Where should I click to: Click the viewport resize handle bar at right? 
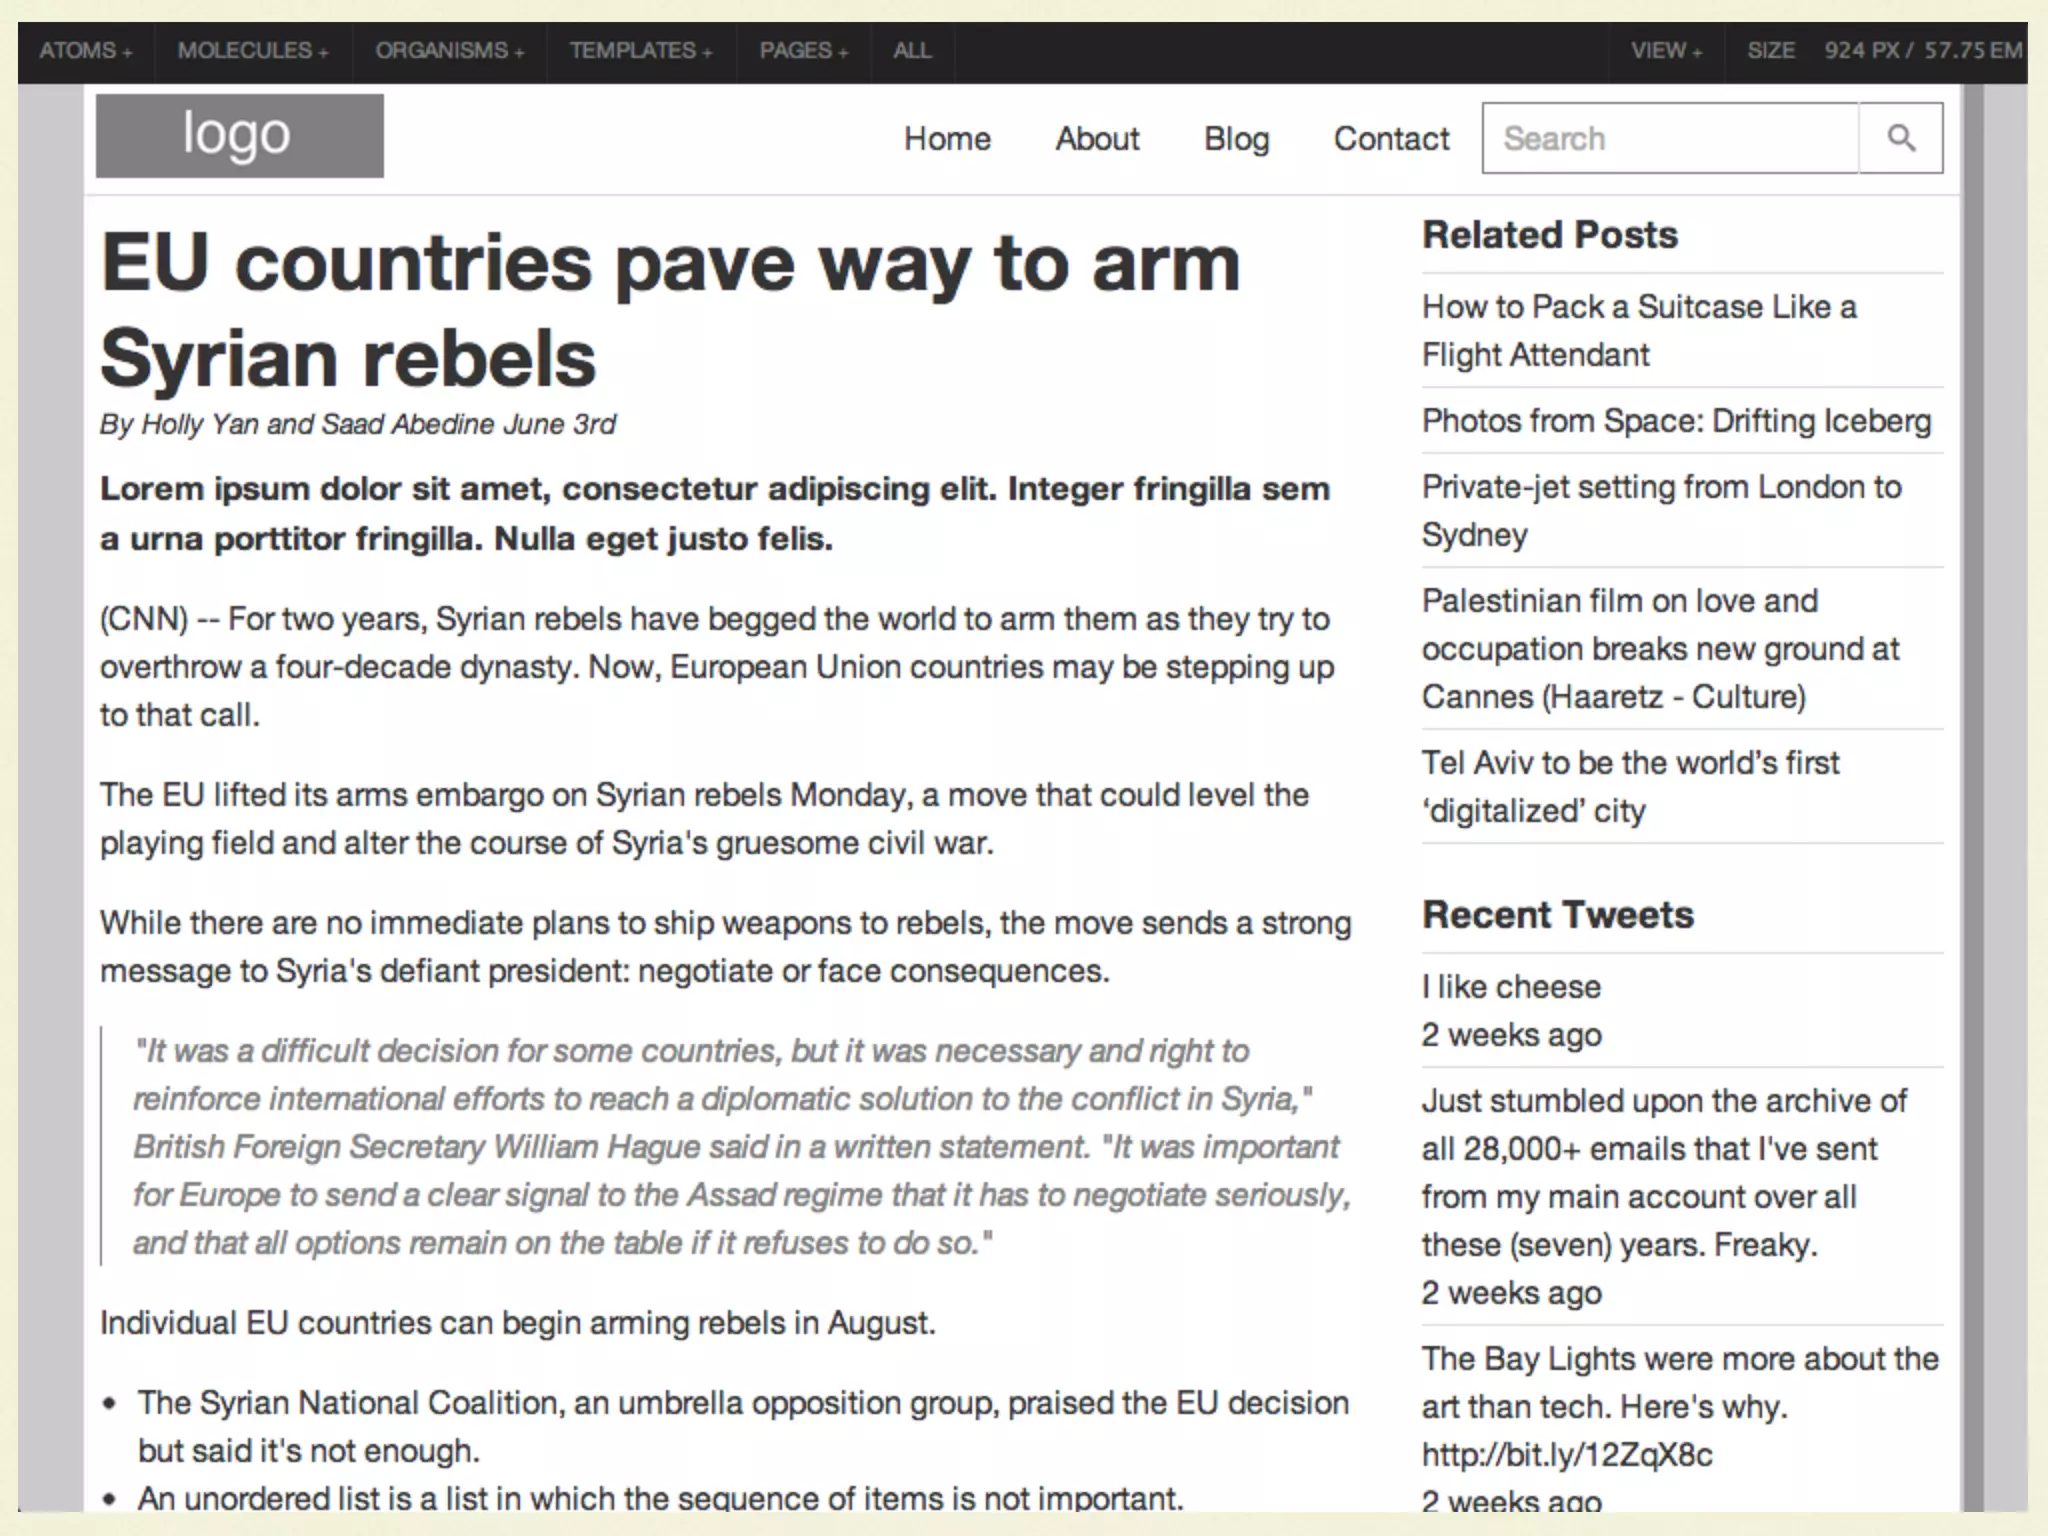point(1972,800)
